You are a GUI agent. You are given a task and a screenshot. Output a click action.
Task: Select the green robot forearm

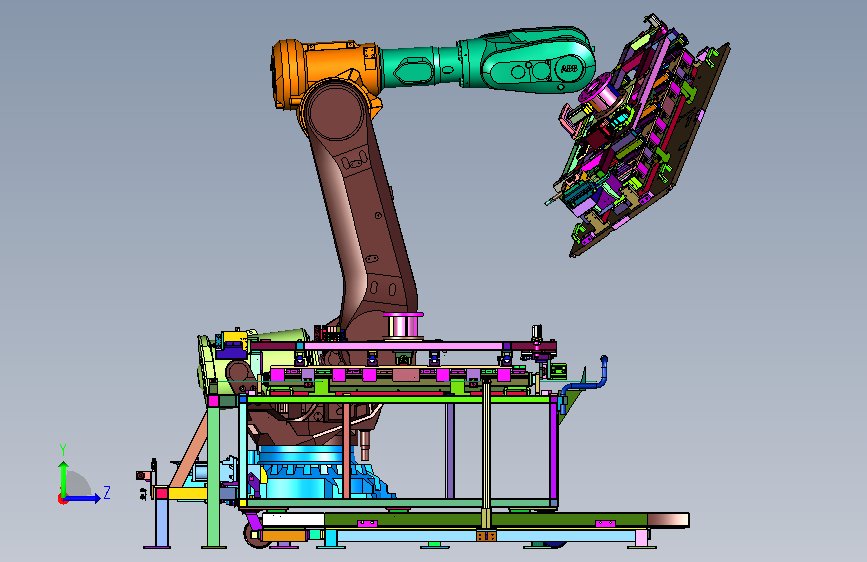[x=487, y=61]
